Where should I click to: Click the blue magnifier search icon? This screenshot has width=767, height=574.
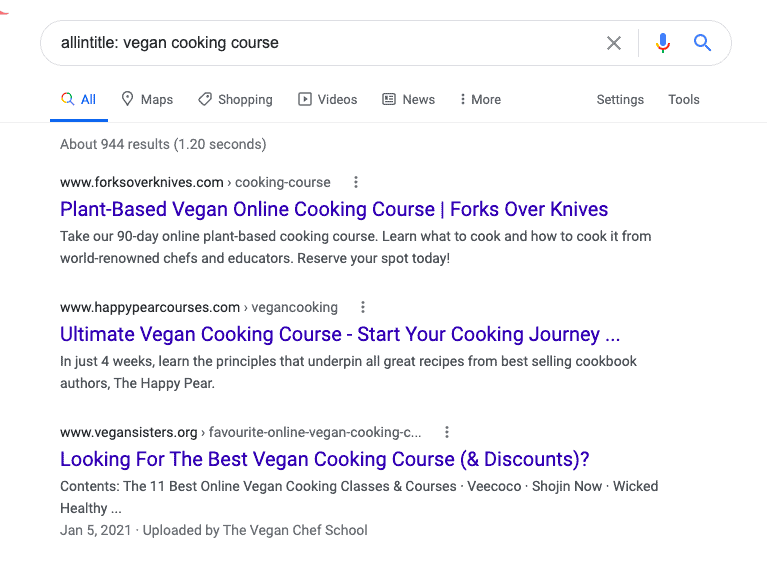tap(702, 43)
